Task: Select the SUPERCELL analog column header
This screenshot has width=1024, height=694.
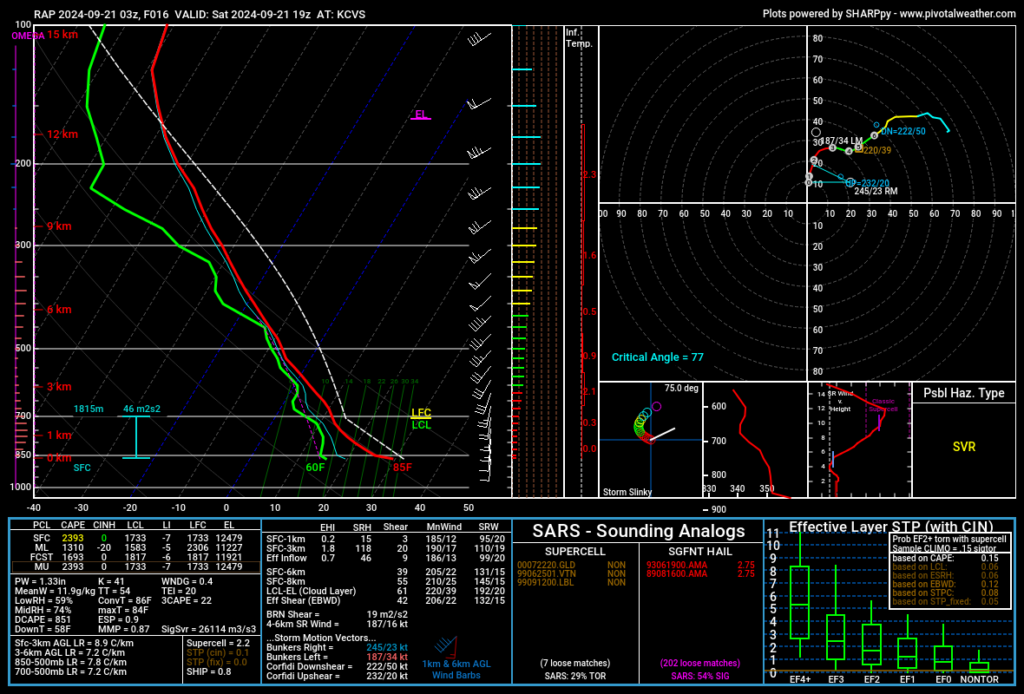Action: (572, 551)
